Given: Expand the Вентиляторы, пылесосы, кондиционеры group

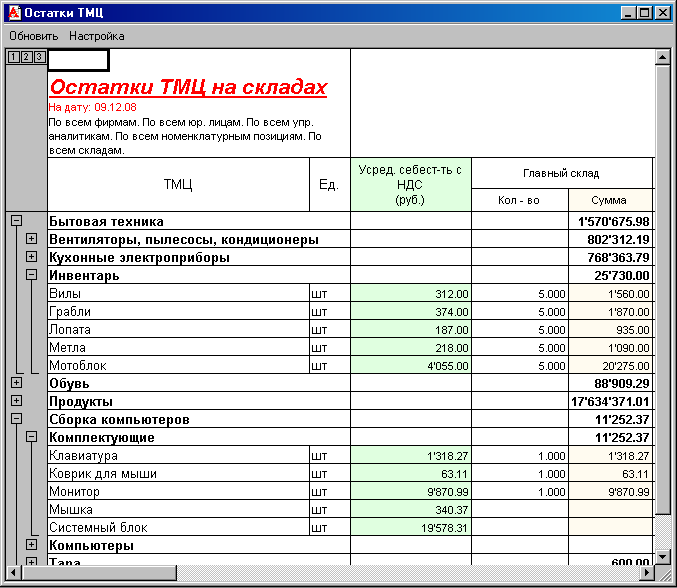Looking at the screenshot, I should click(31, 239).
